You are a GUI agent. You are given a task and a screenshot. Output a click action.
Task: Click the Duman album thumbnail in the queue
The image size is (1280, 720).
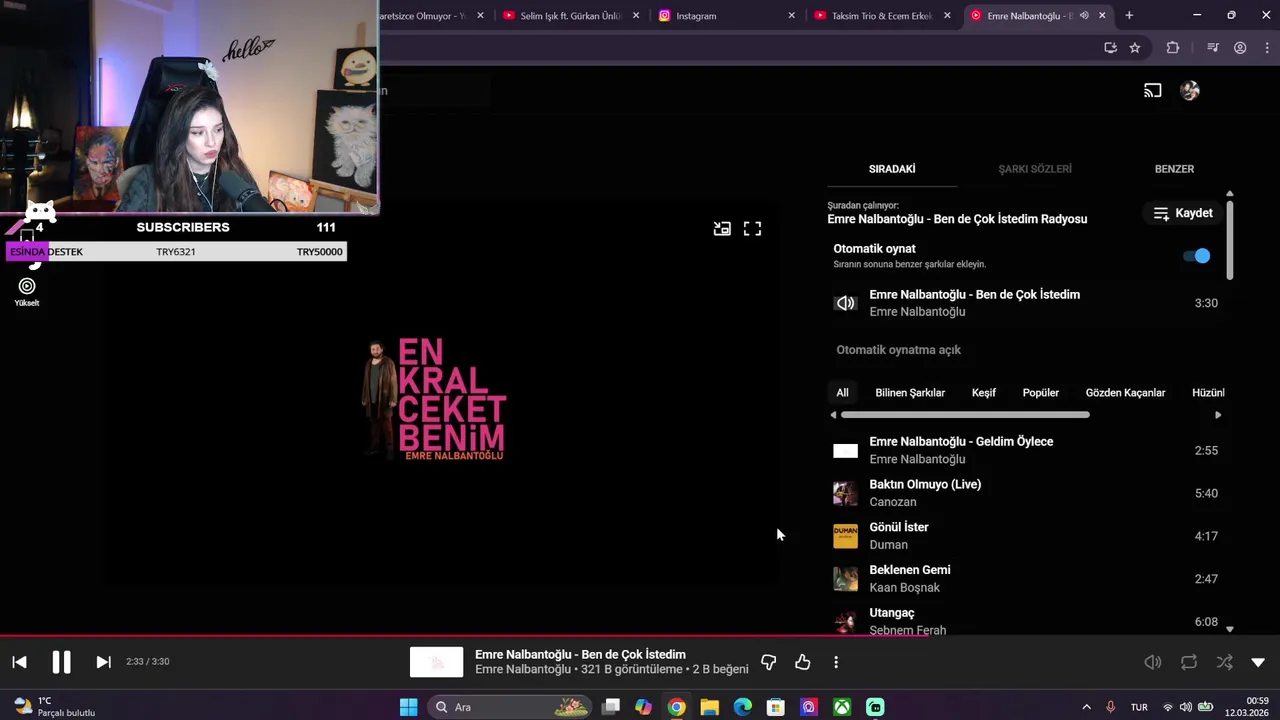845,536
